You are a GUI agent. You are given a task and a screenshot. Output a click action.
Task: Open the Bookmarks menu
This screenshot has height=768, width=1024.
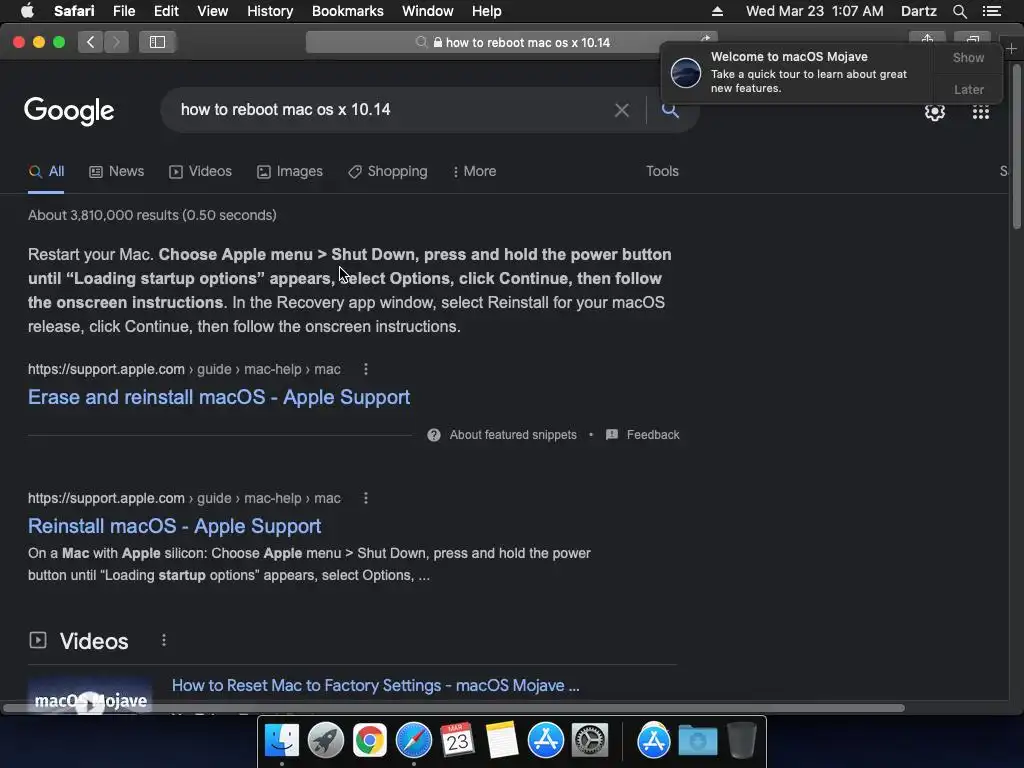click(347, 11)
